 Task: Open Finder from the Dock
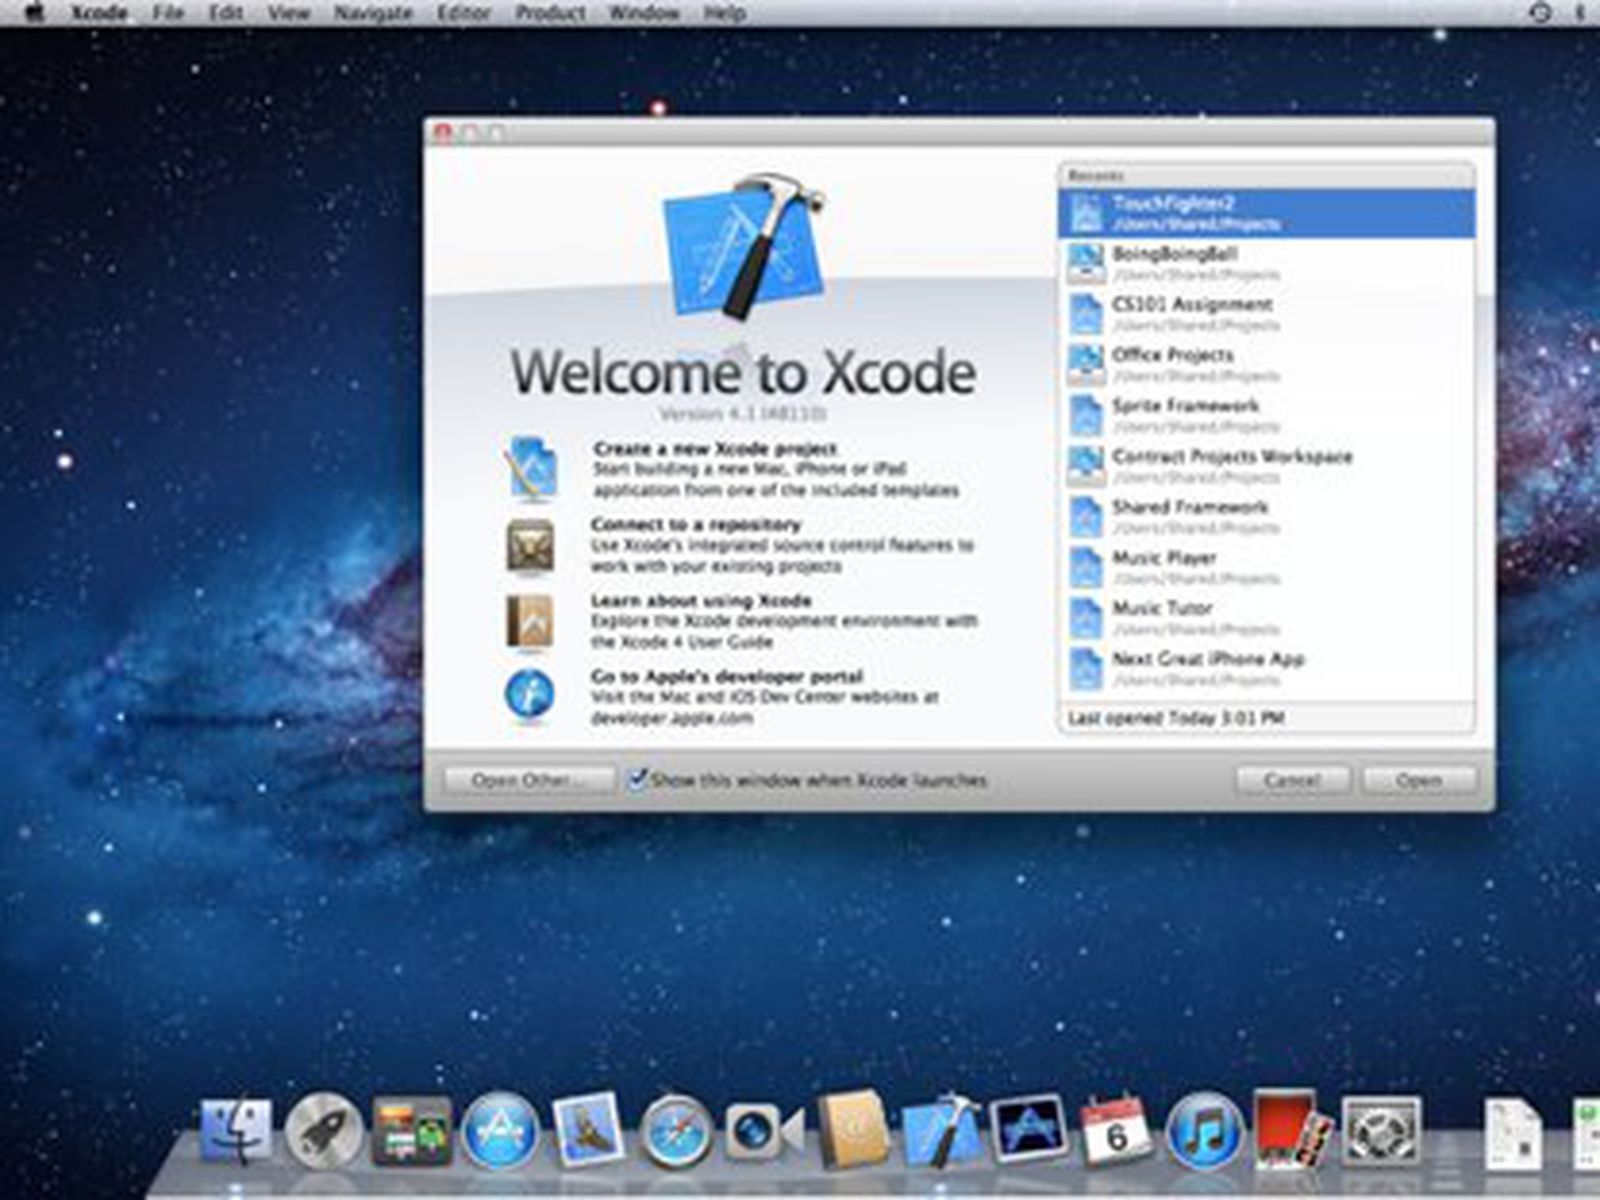(236, 1132)
